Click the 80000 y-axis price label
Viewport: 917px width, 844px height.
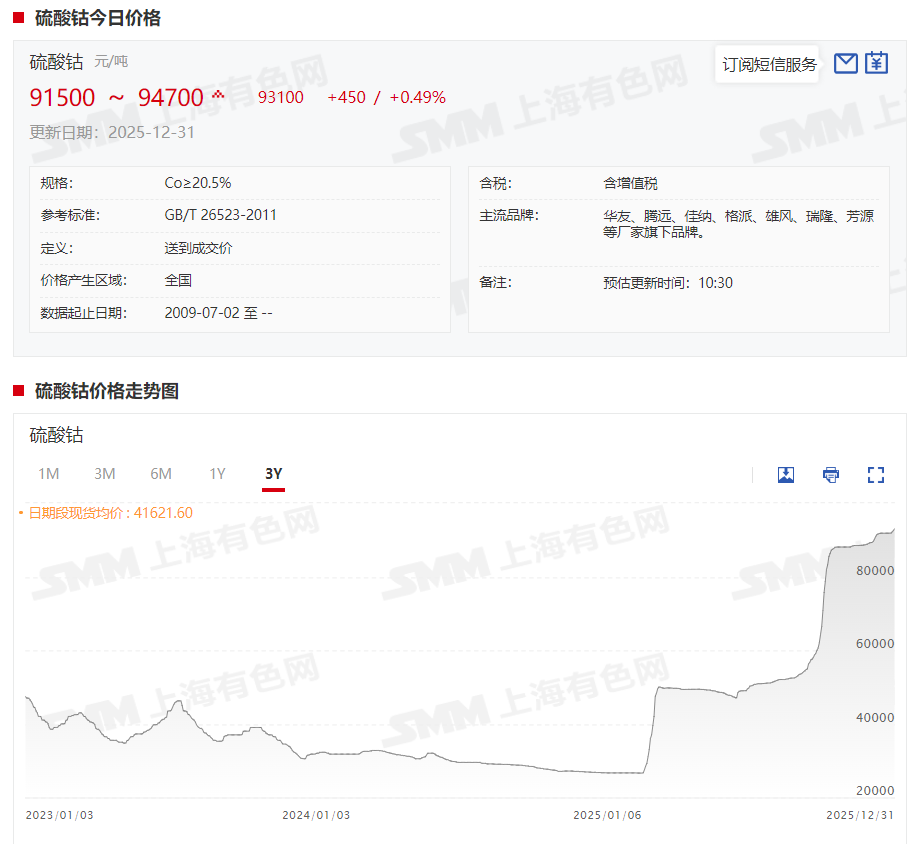[x=874, y=570]
